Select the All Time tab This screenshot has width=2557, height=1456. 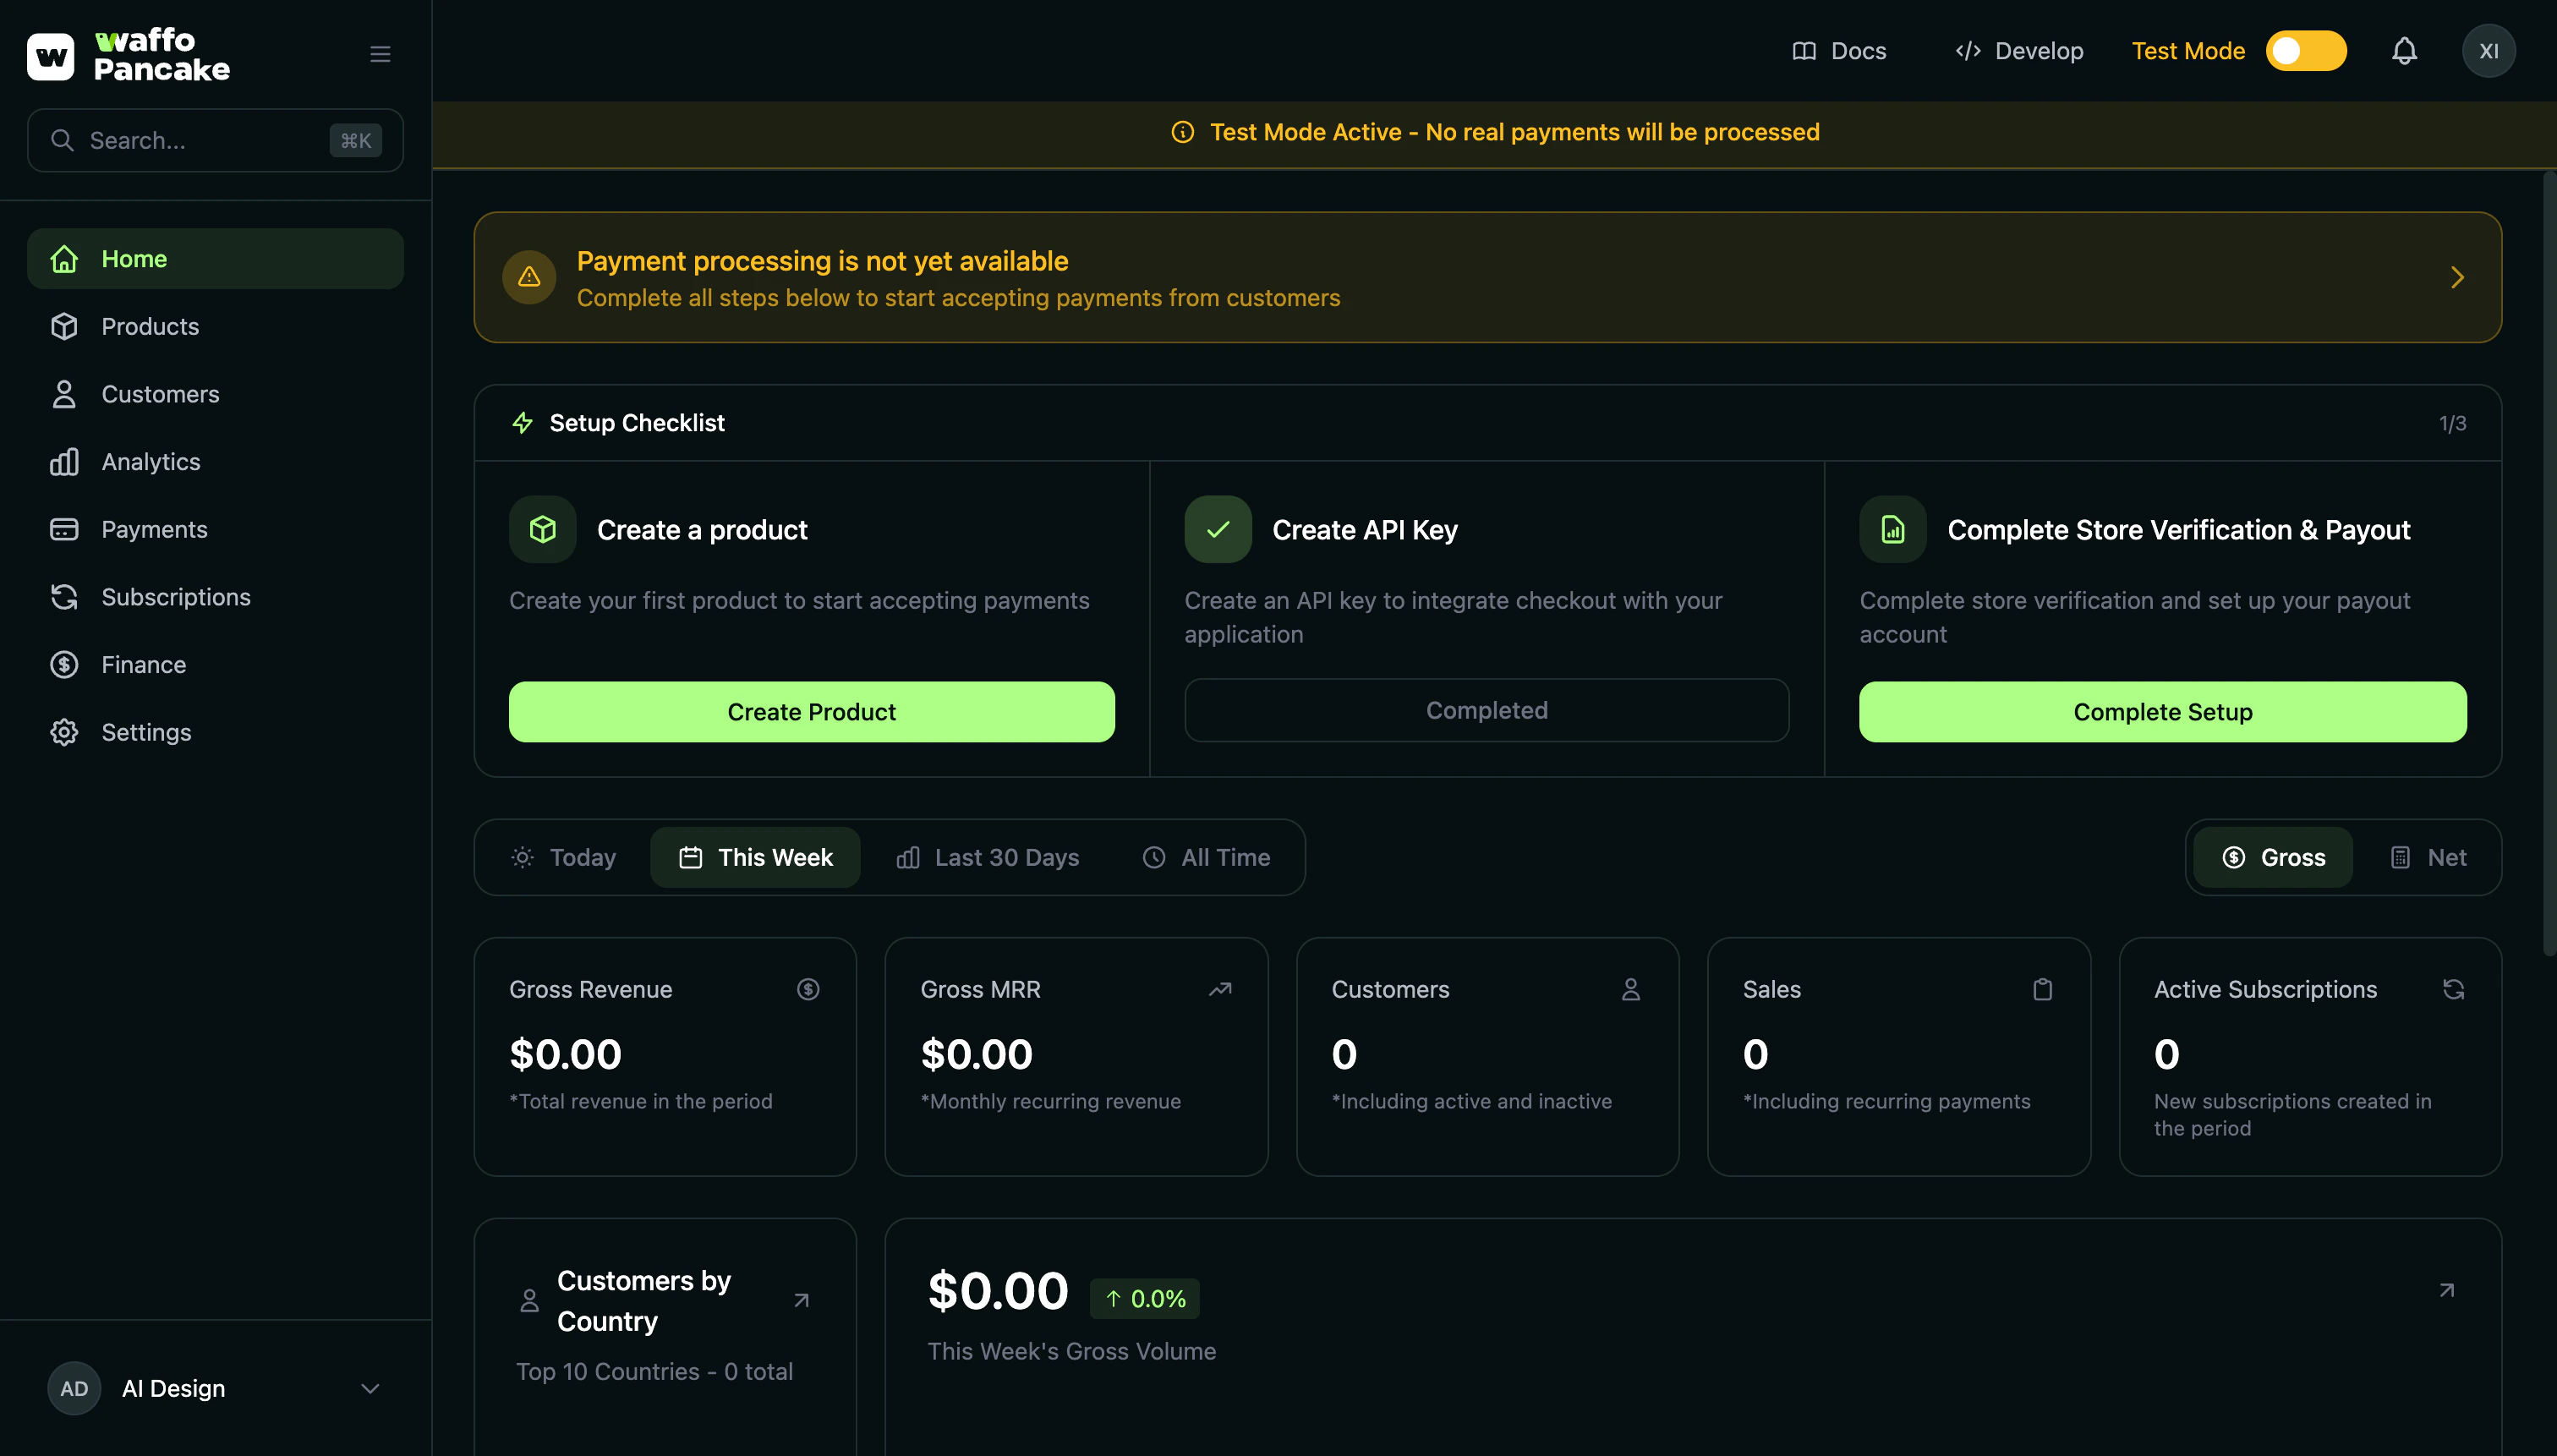(1206, 857)
